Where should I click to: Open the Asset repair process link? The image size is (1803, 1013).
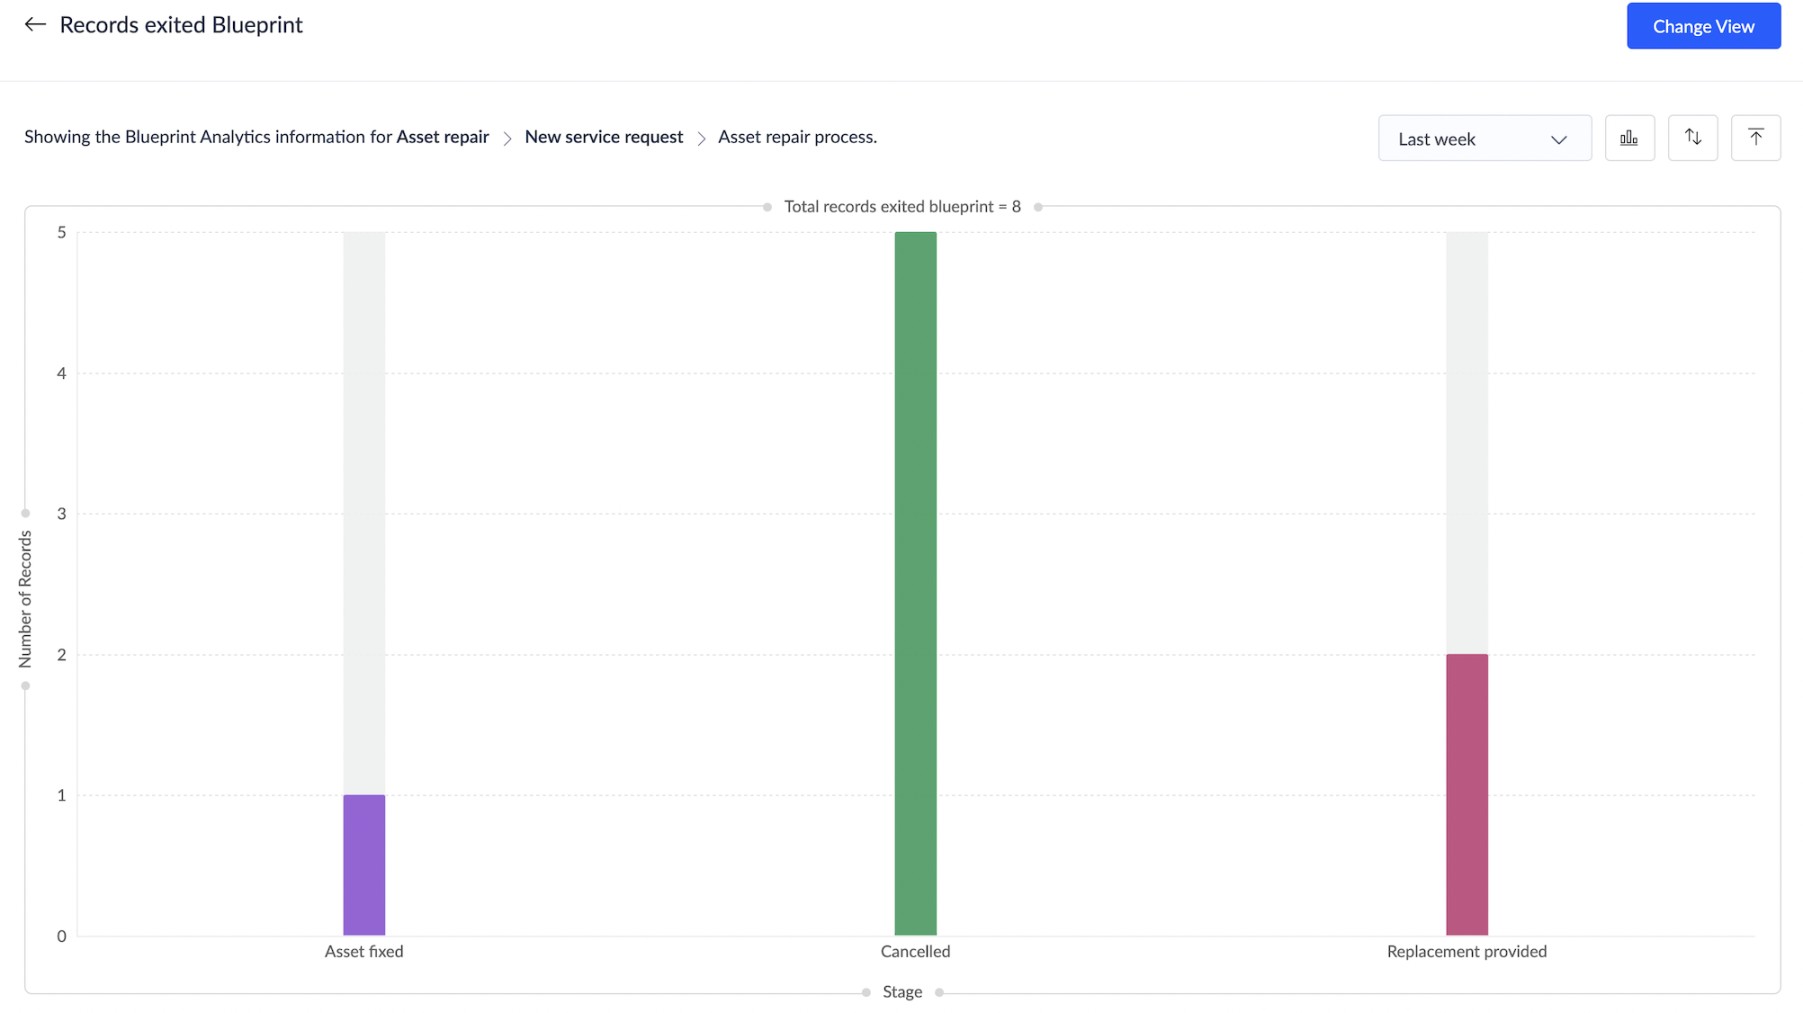795,137
